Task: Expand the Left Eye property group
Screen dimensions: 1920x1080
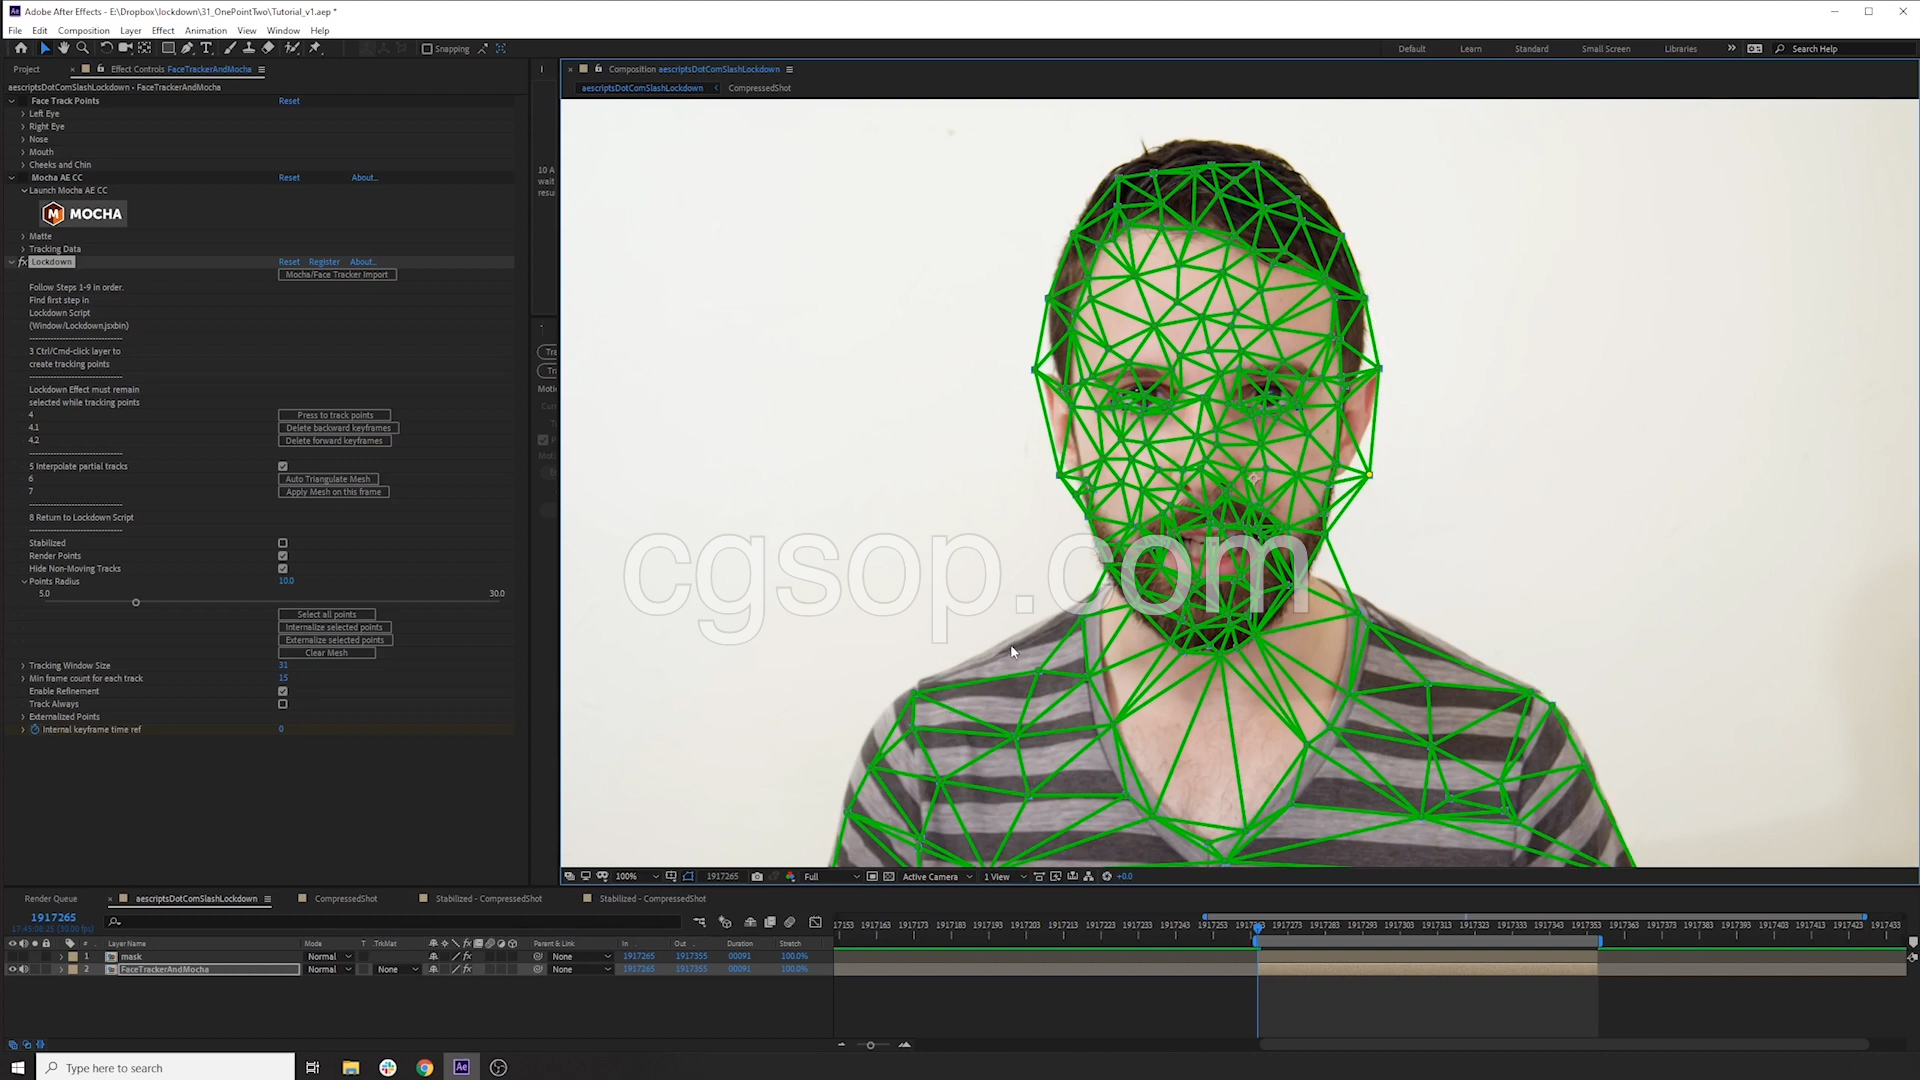Action: (23, 114)
